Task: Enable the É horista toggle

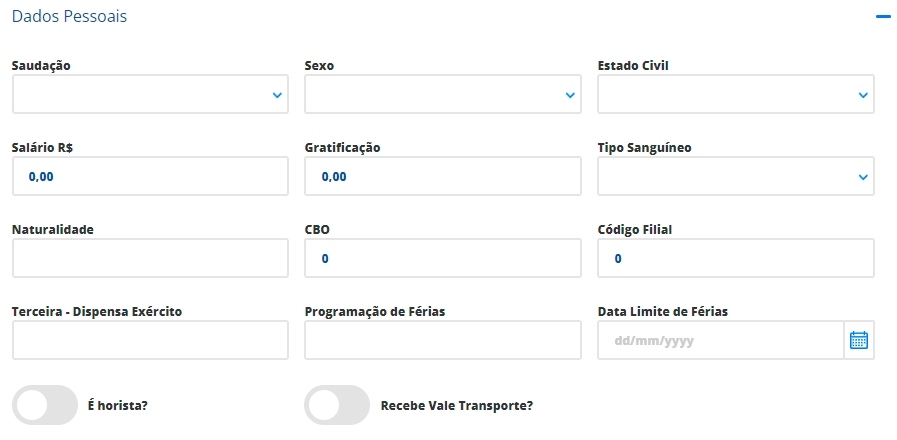Action: coord(45,405)
